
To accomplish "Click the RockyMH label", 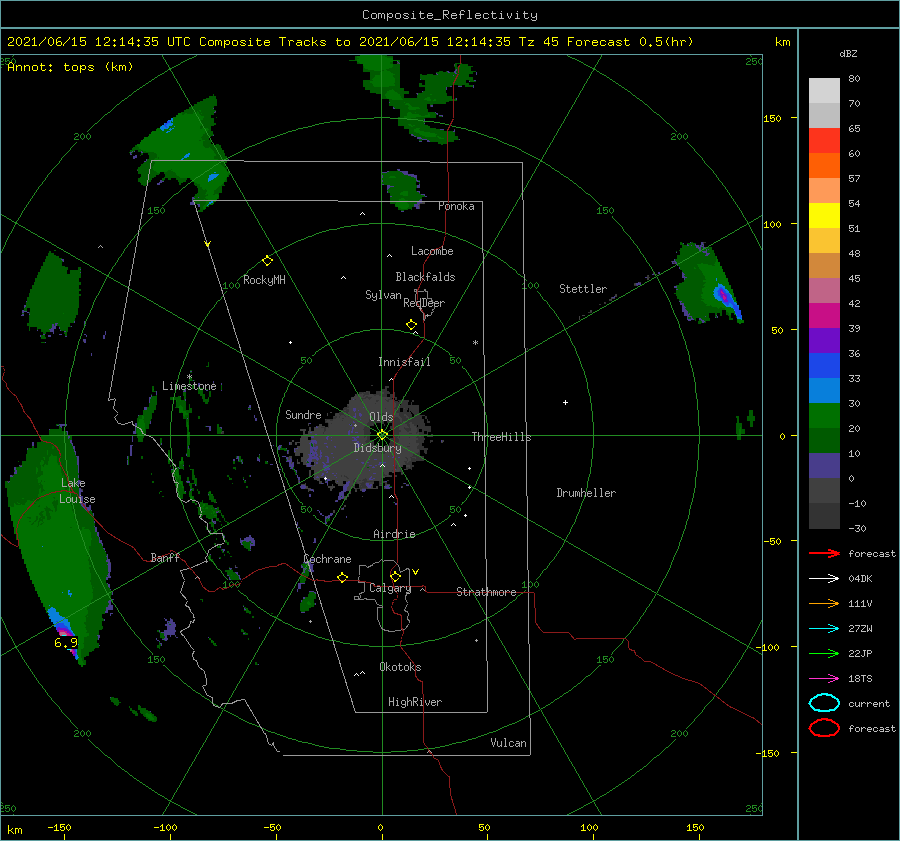I will [264, 280].
